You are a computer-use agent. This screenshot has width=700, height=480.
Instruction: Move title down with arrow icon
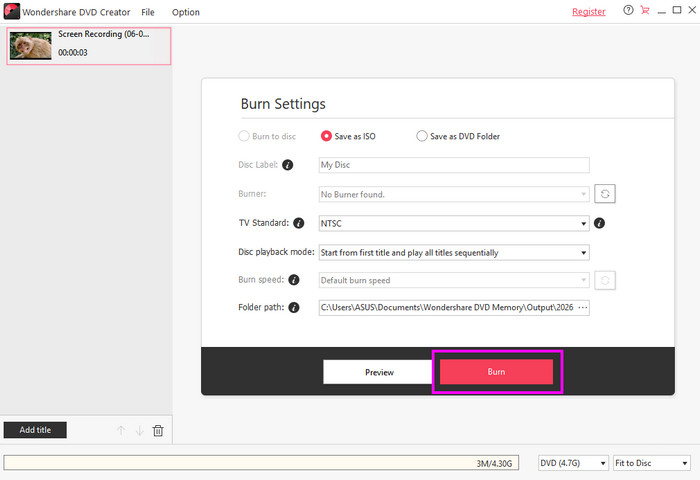point(140,430)
